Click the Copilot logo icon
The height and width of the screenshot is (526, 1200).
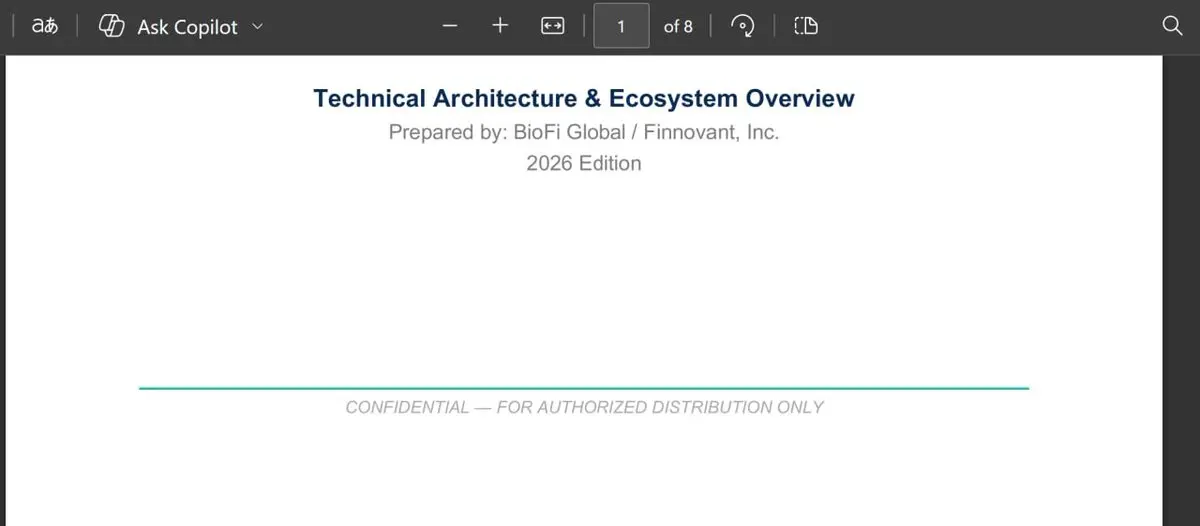pos(112,27)
